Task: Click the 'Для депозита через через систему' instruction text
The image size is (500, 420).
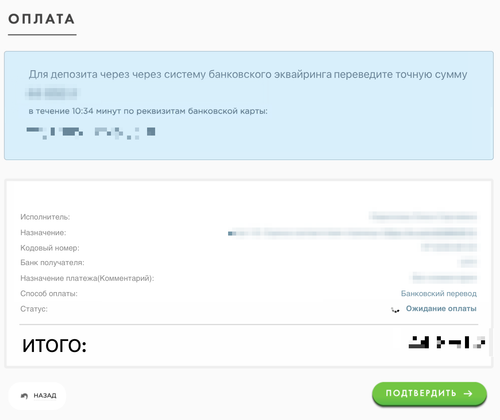Action: point(248,74)
